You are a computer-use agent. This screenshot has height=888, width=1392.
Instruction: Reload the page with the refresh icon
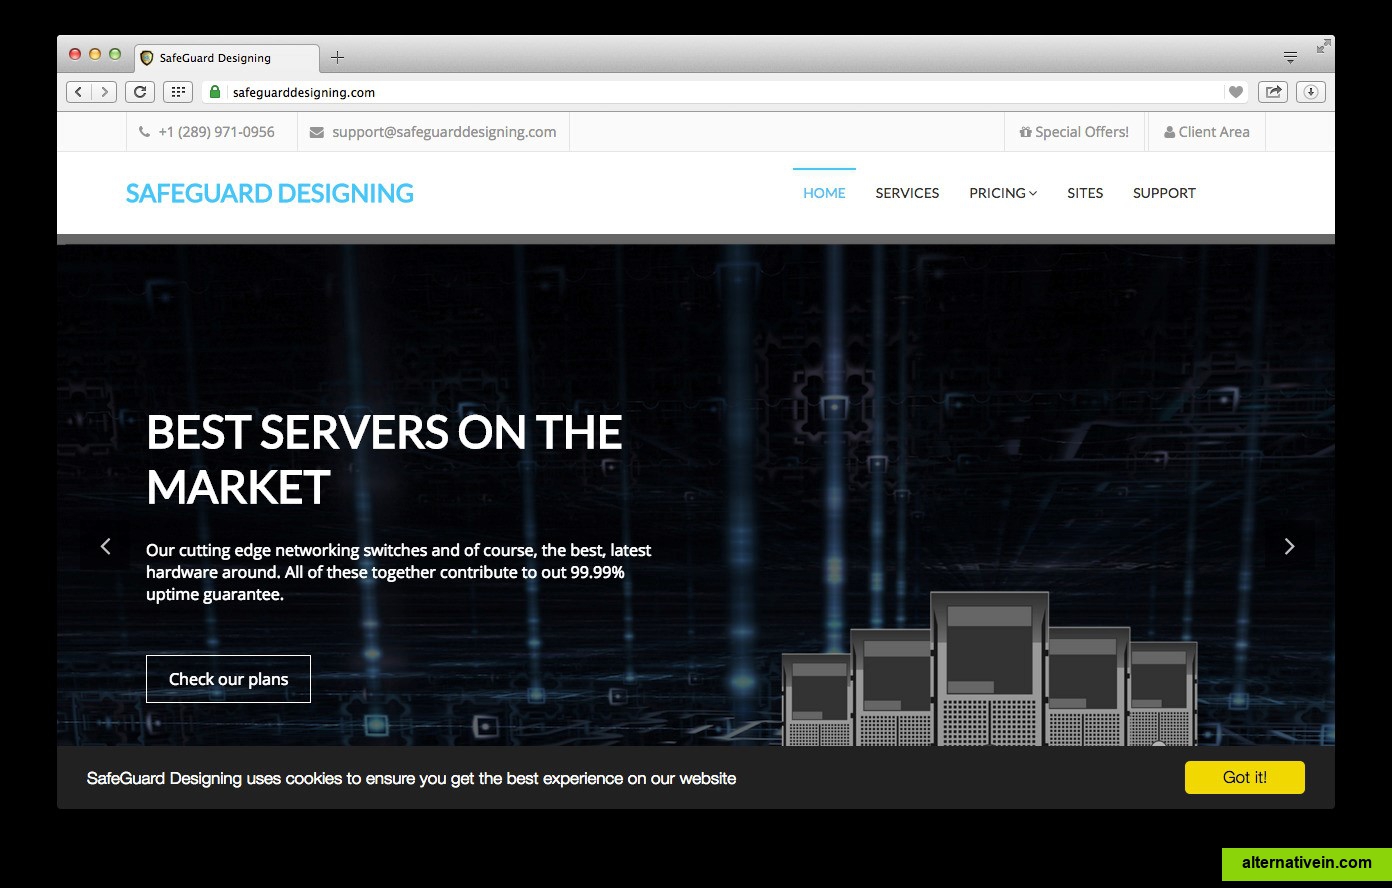[140, 92]
